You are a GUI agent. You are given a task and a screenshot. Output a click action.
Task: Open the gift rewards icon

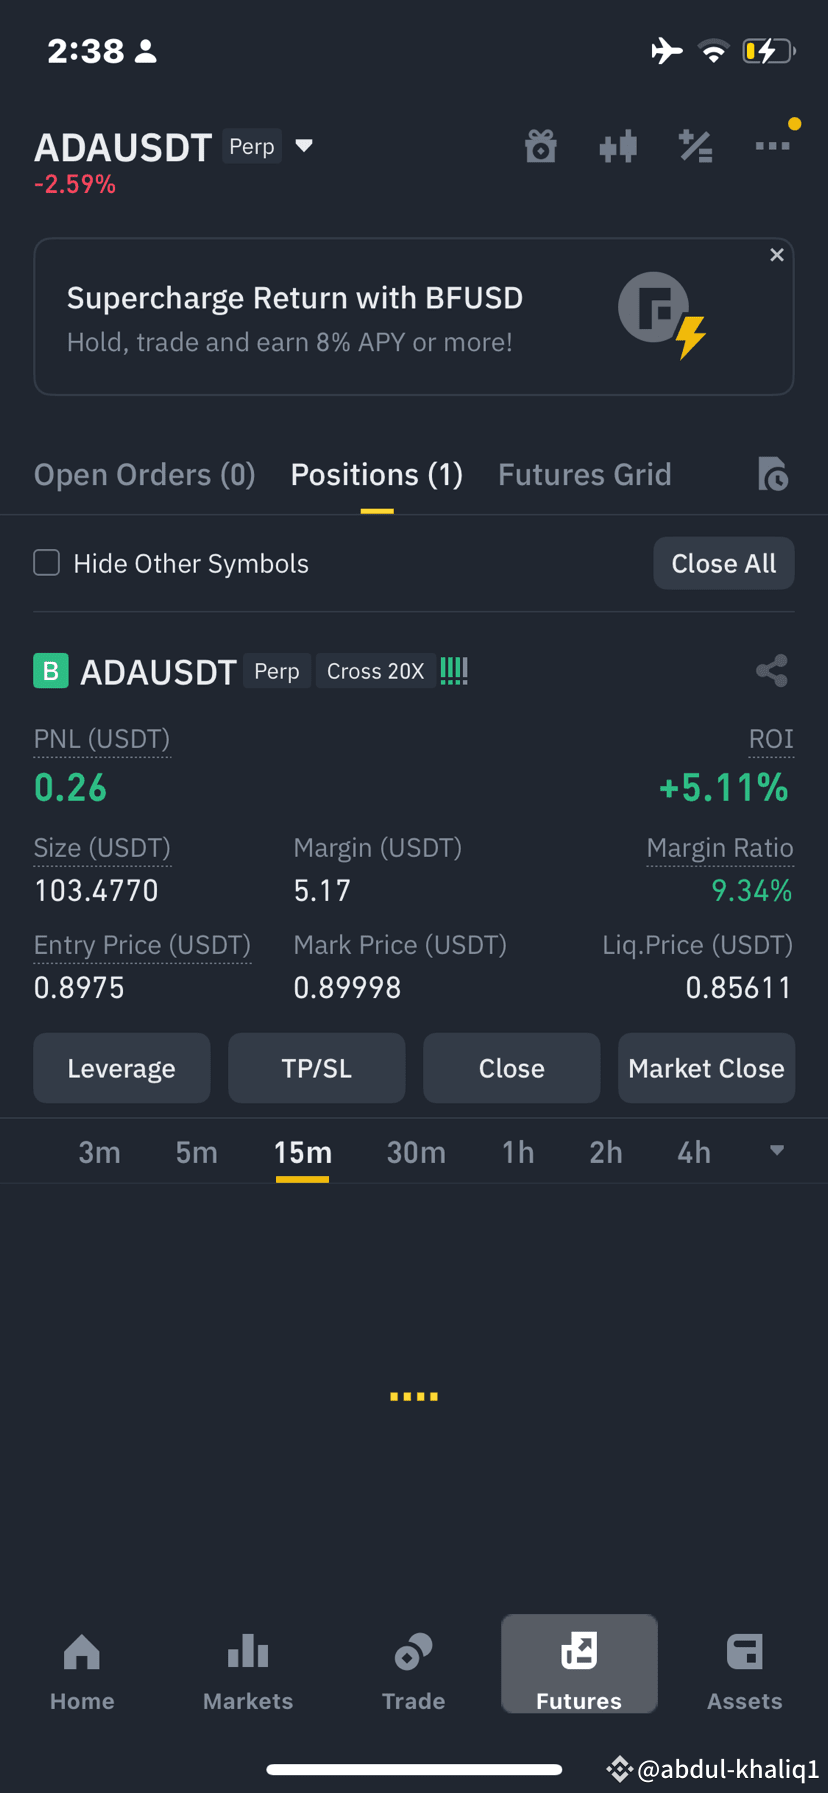click(x=541, y=146)
